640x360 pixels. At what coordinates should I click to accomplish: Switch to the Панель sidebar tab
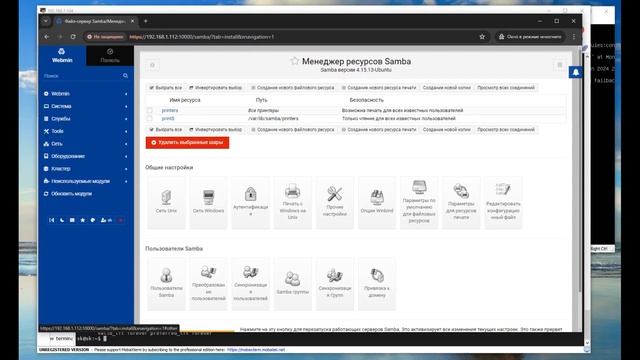(110, 55)
